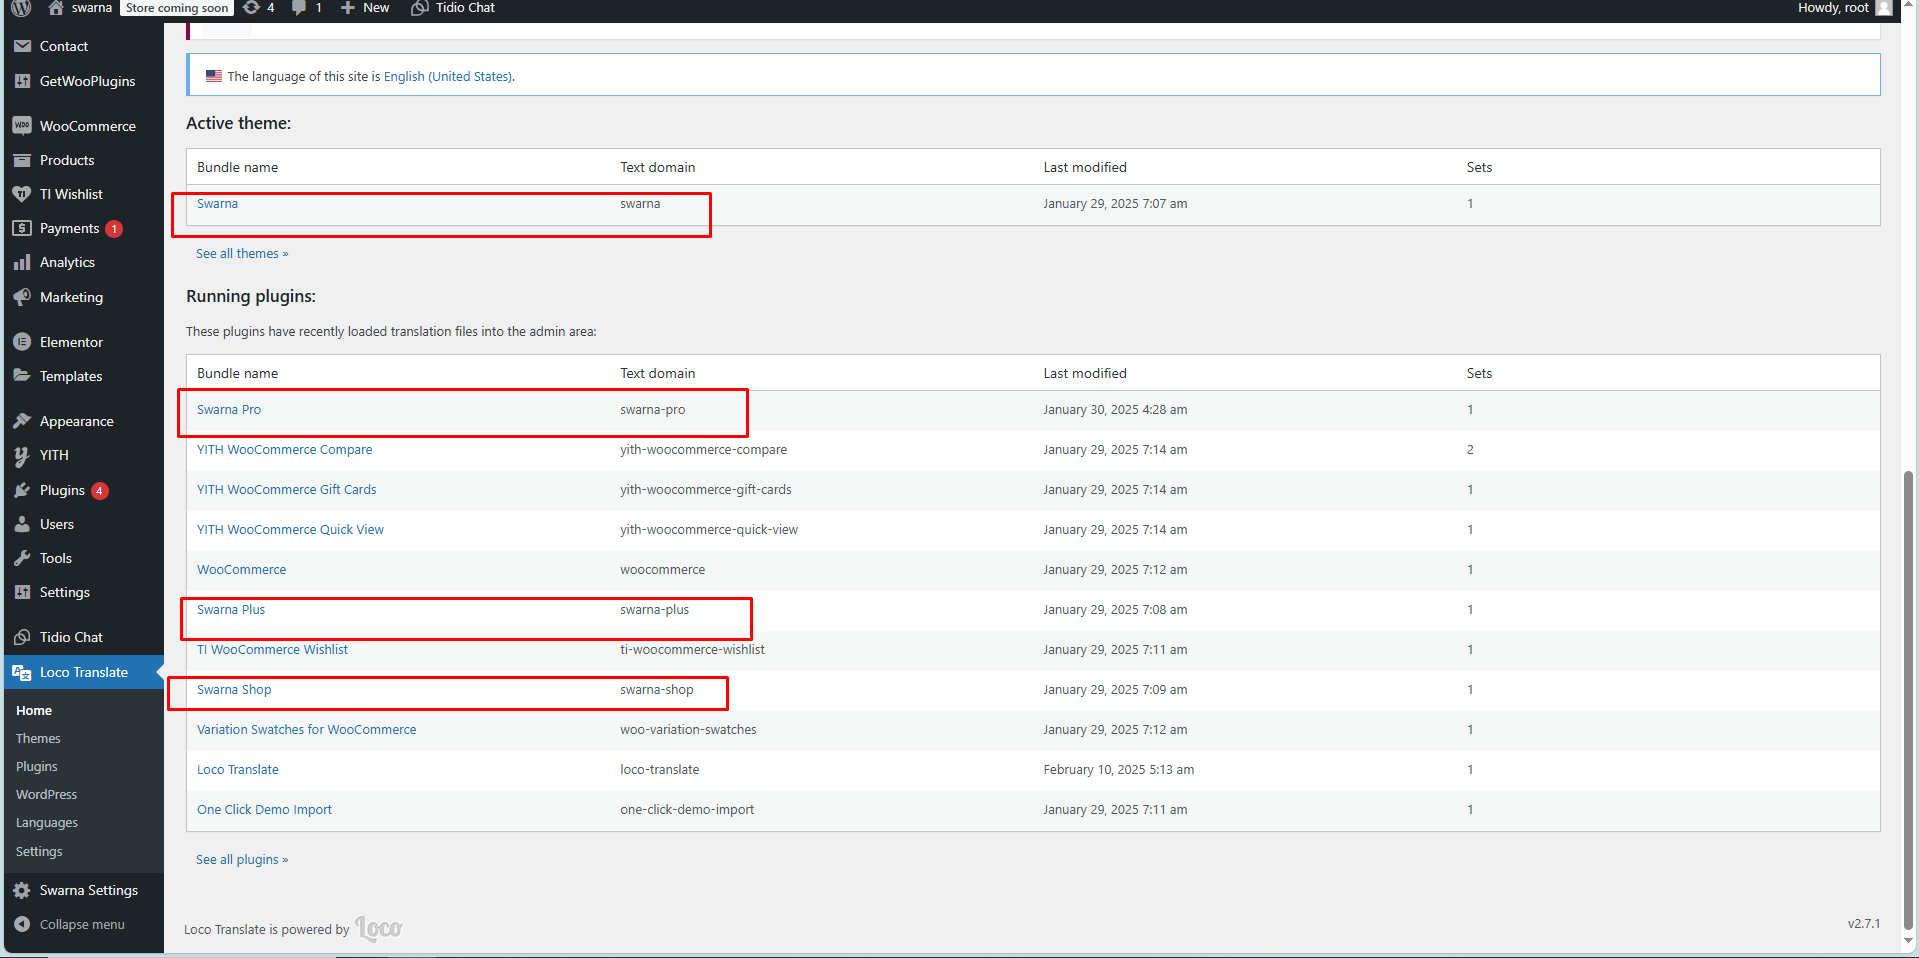The width and height of the screenshot is (1919, 958).
Task: Click the Swarna Settings gear icon
Action: coord(22,890)
